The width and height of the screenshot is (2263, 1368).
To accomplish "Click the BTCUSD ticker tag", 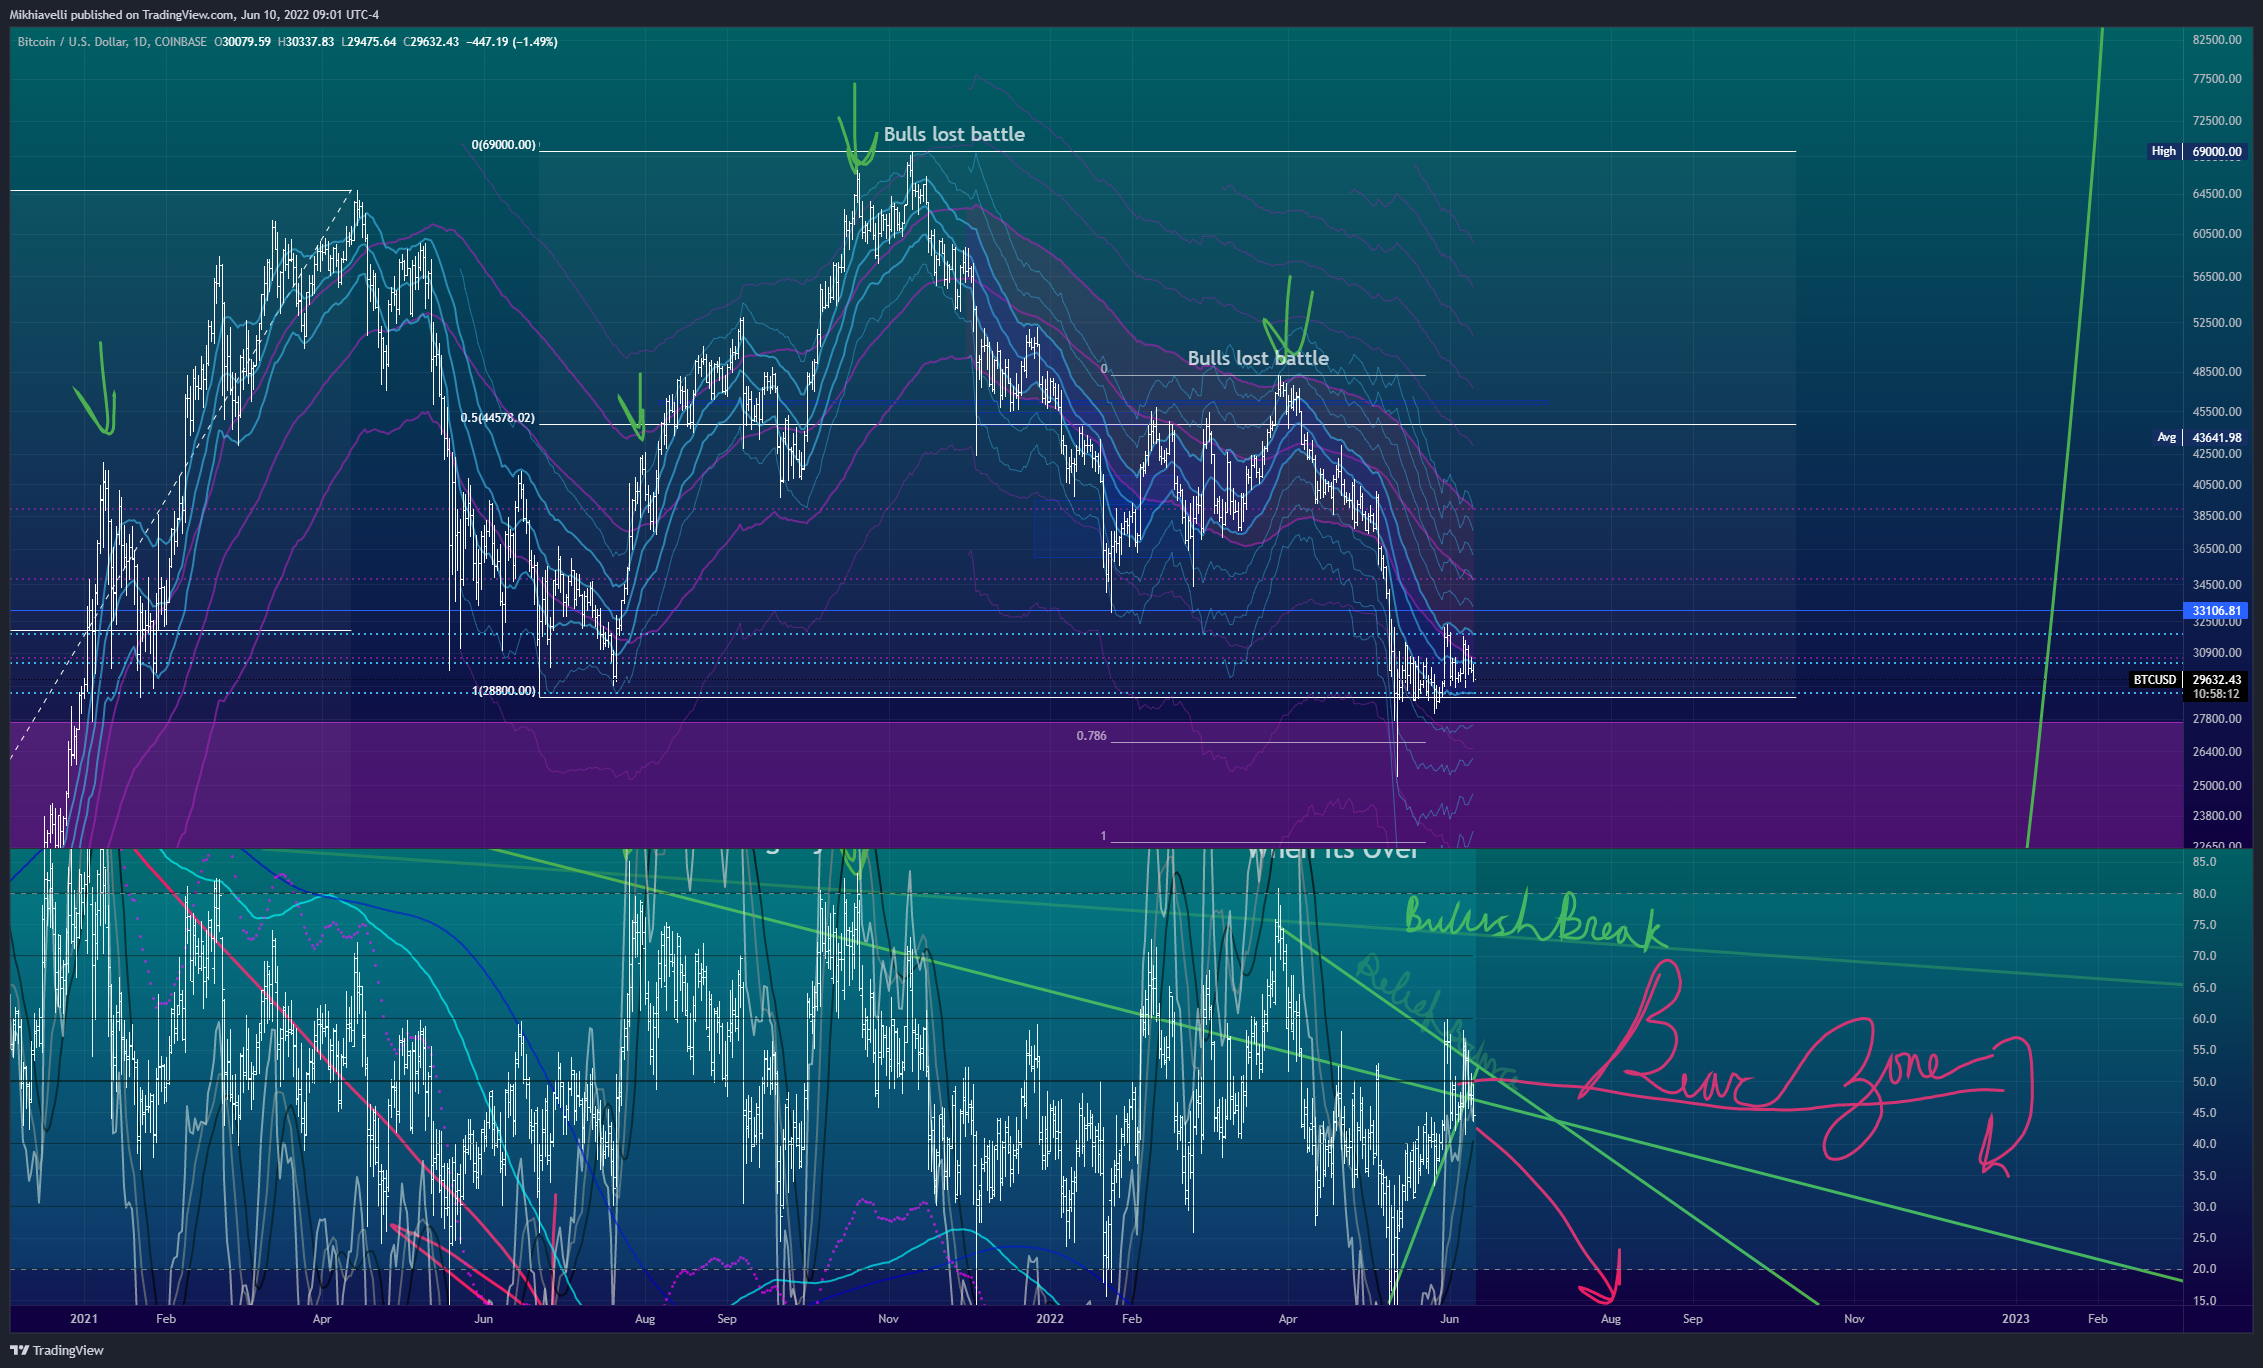I will click(x=2154, y=680).
